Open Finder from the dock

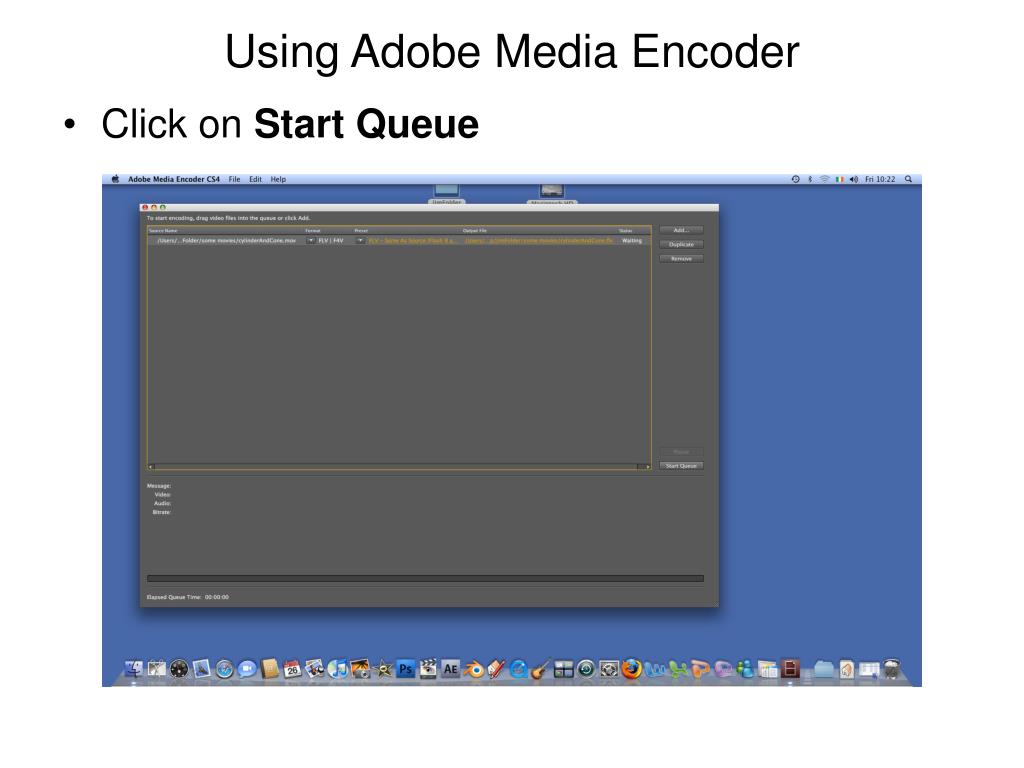point(134,669)
